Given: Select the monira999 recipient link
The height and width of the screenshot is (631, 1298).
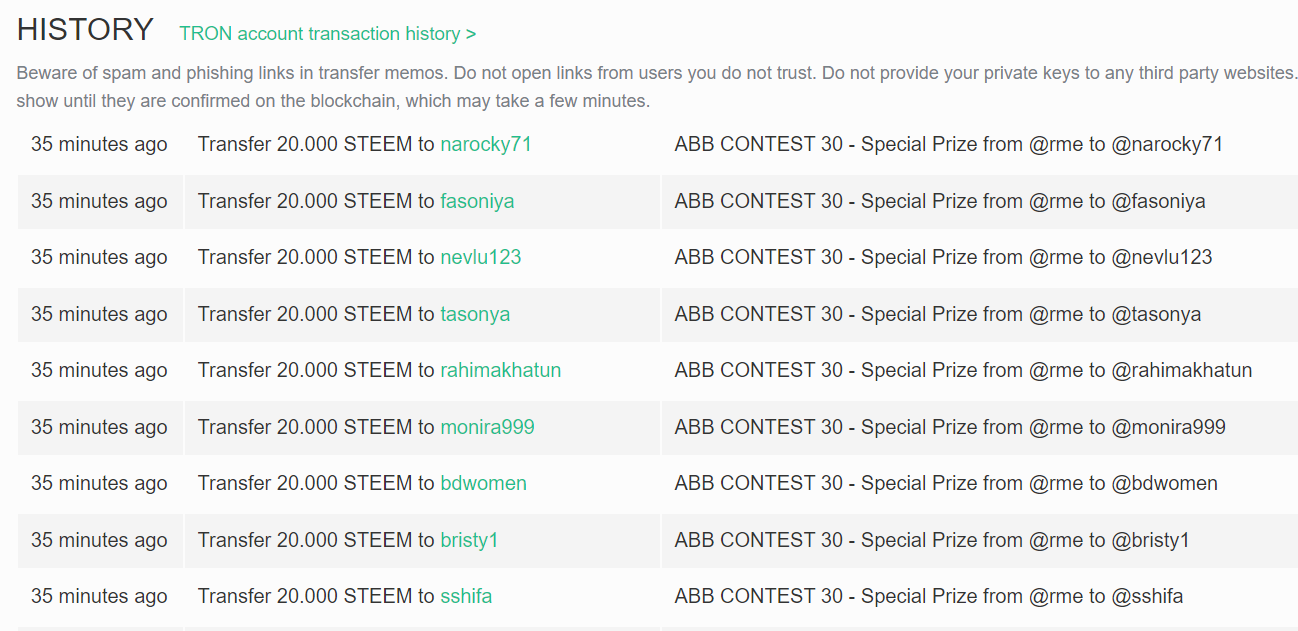Looking at the screenshot, I should (487, 427).
